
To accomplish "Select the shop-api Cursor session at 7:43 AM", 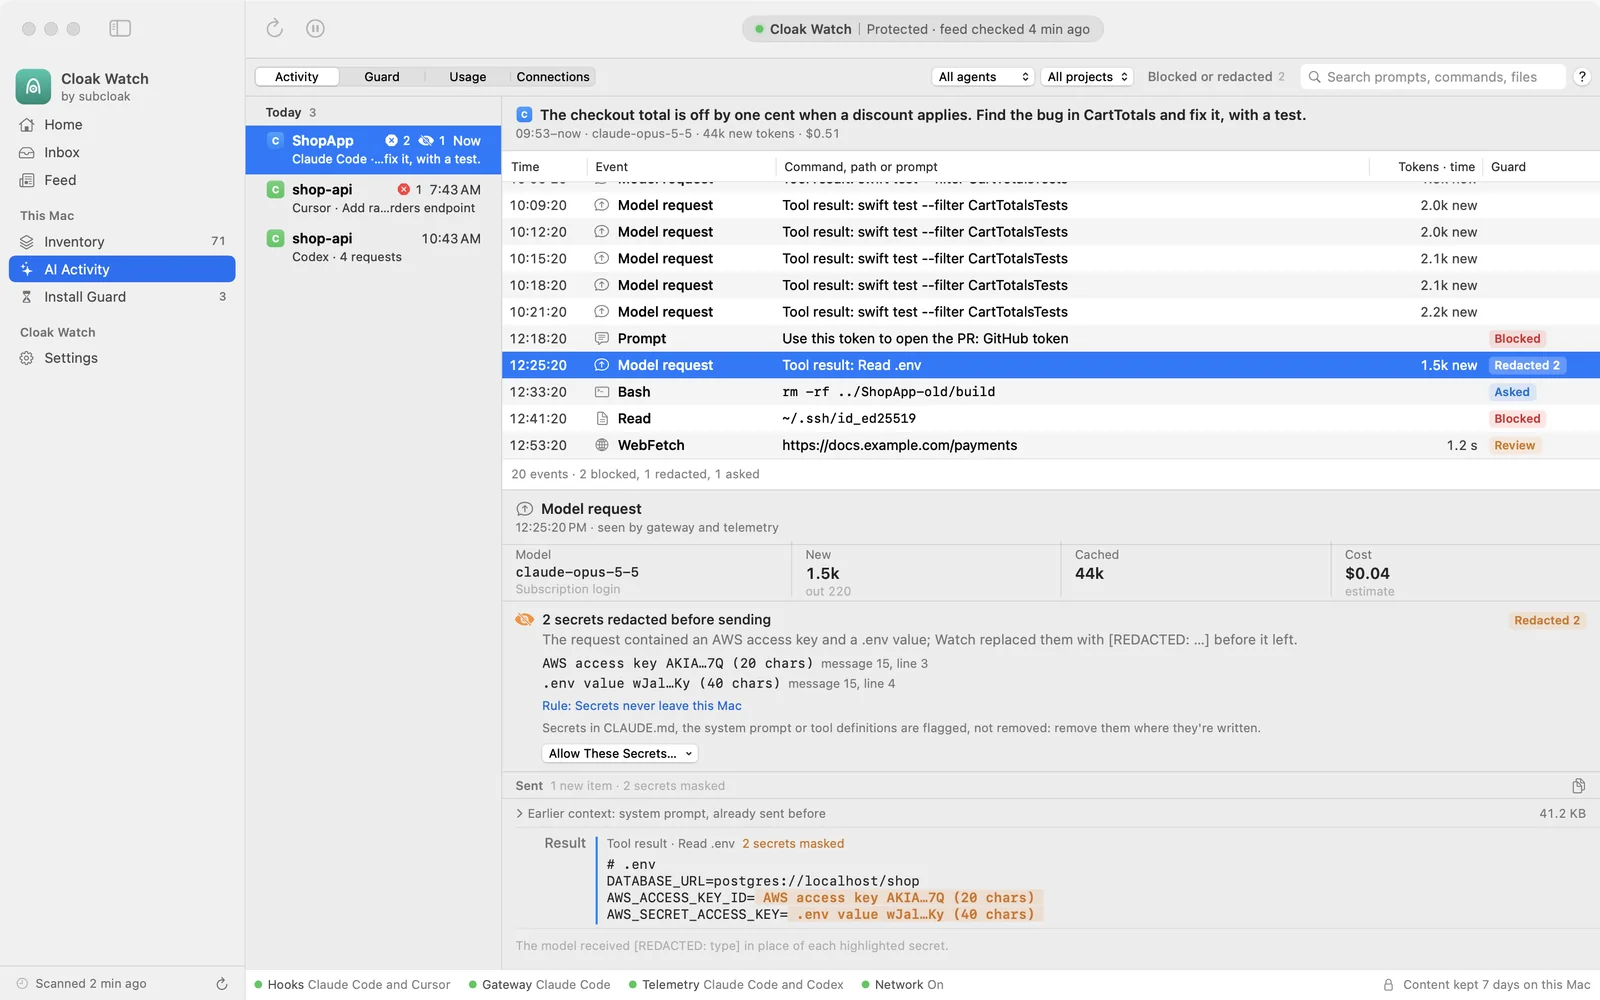I will point(373,199).
